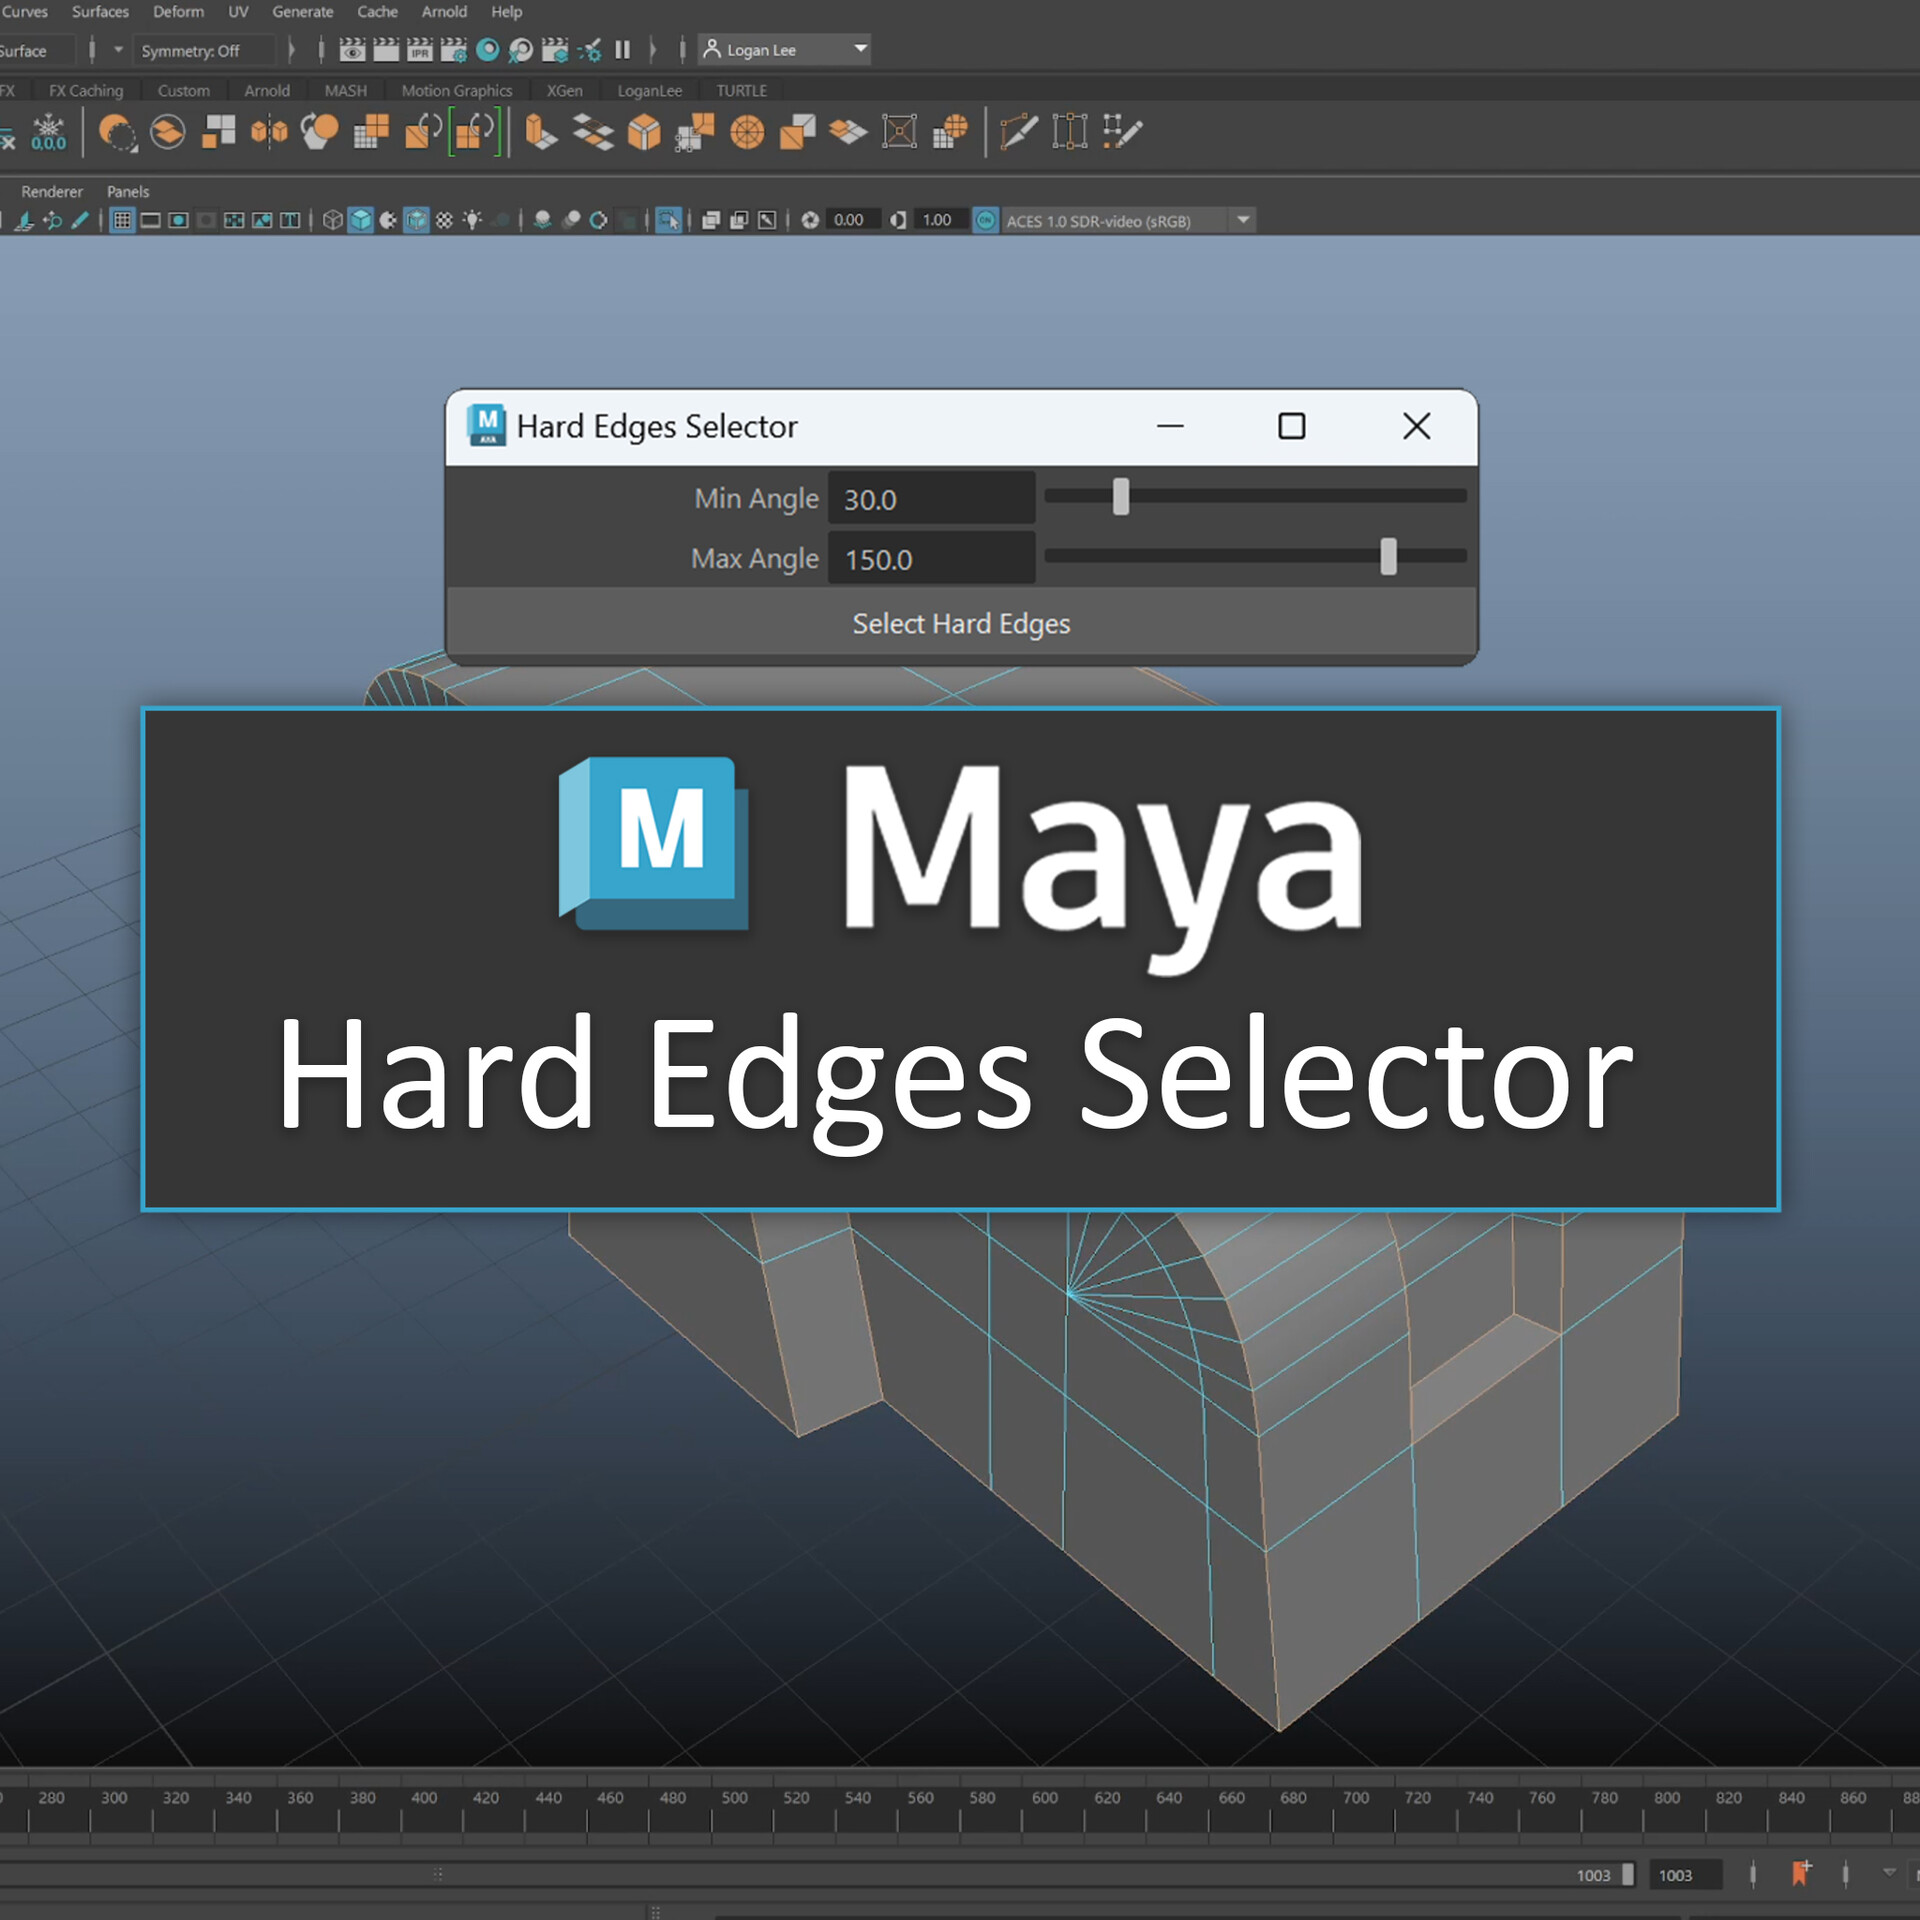This screenshot has width=1920, height=1920.
Task: Click the shaded display cube icon in the viewport bar
Action: pyautogui.click(x=359, y=220)
